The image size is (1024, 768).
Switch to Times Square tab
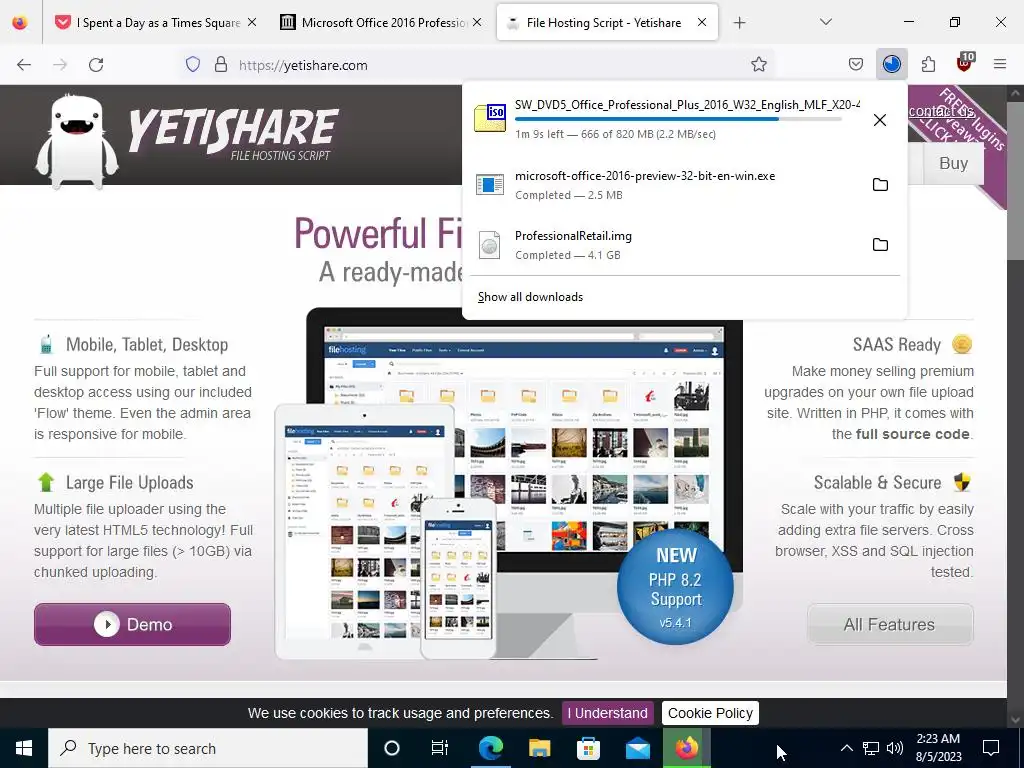click(155, 23)
